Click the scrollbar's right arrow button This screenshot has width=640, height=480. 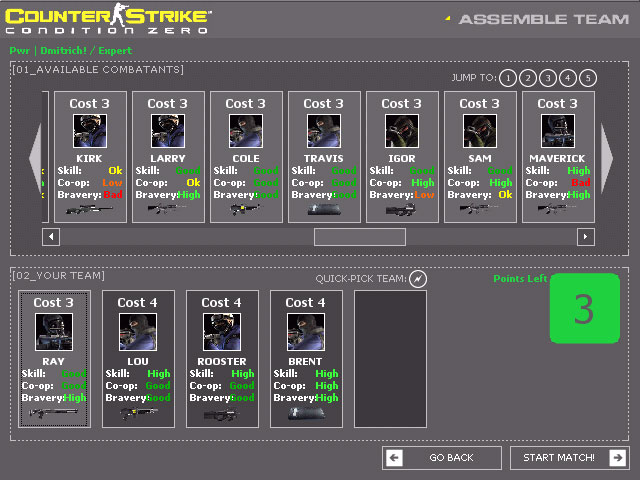(586, 237)
